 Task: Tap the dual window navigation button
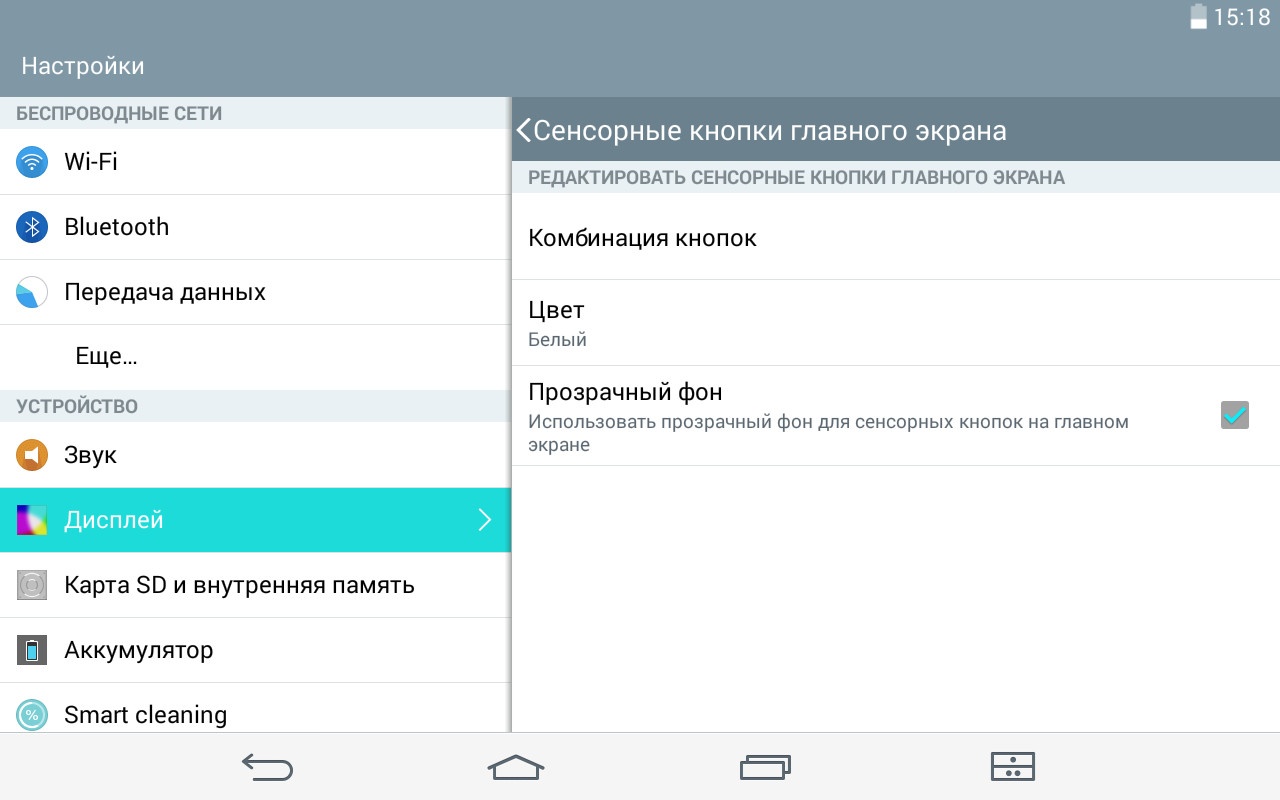click(1012, 767)
